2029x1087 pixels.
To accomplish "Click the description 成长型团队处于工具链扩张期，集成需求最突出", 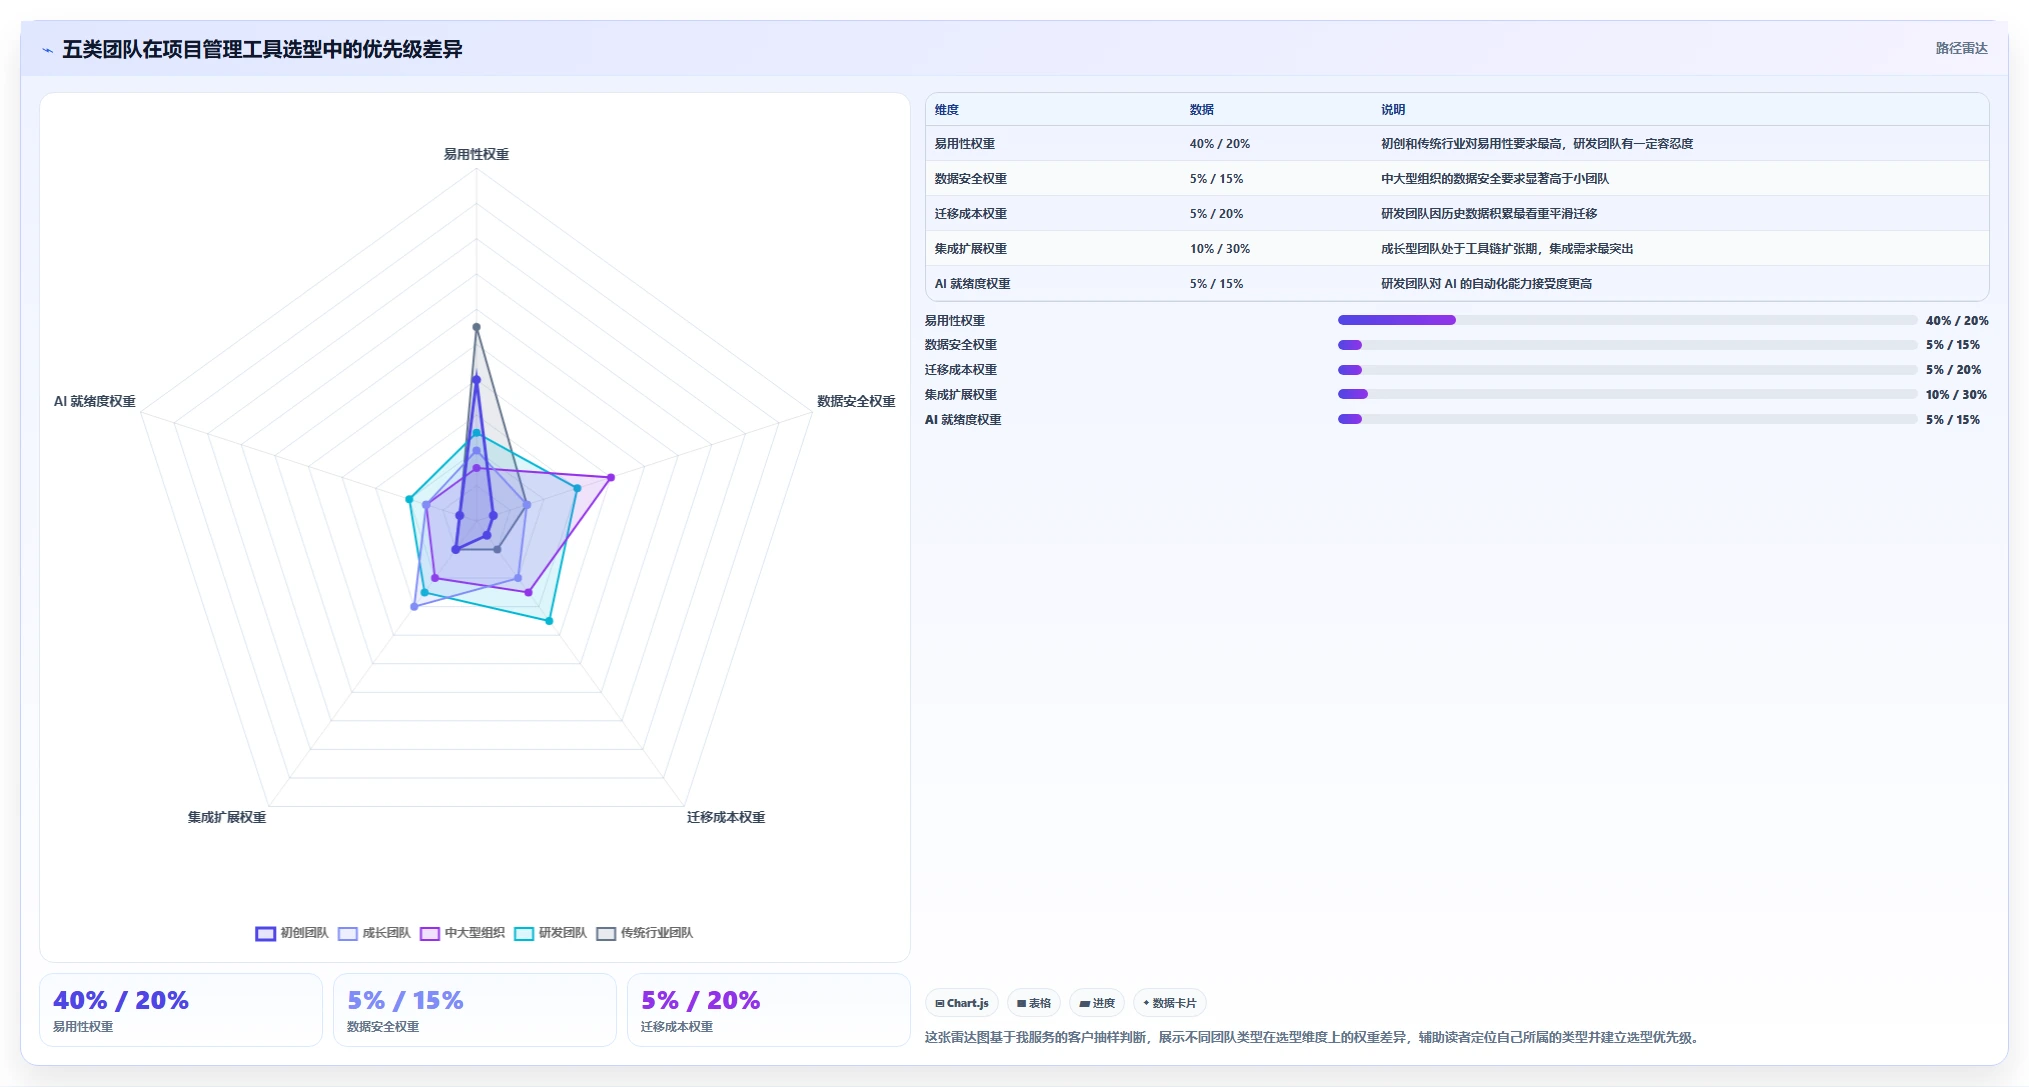I will pyautogui.click(x=1506, y=249).
